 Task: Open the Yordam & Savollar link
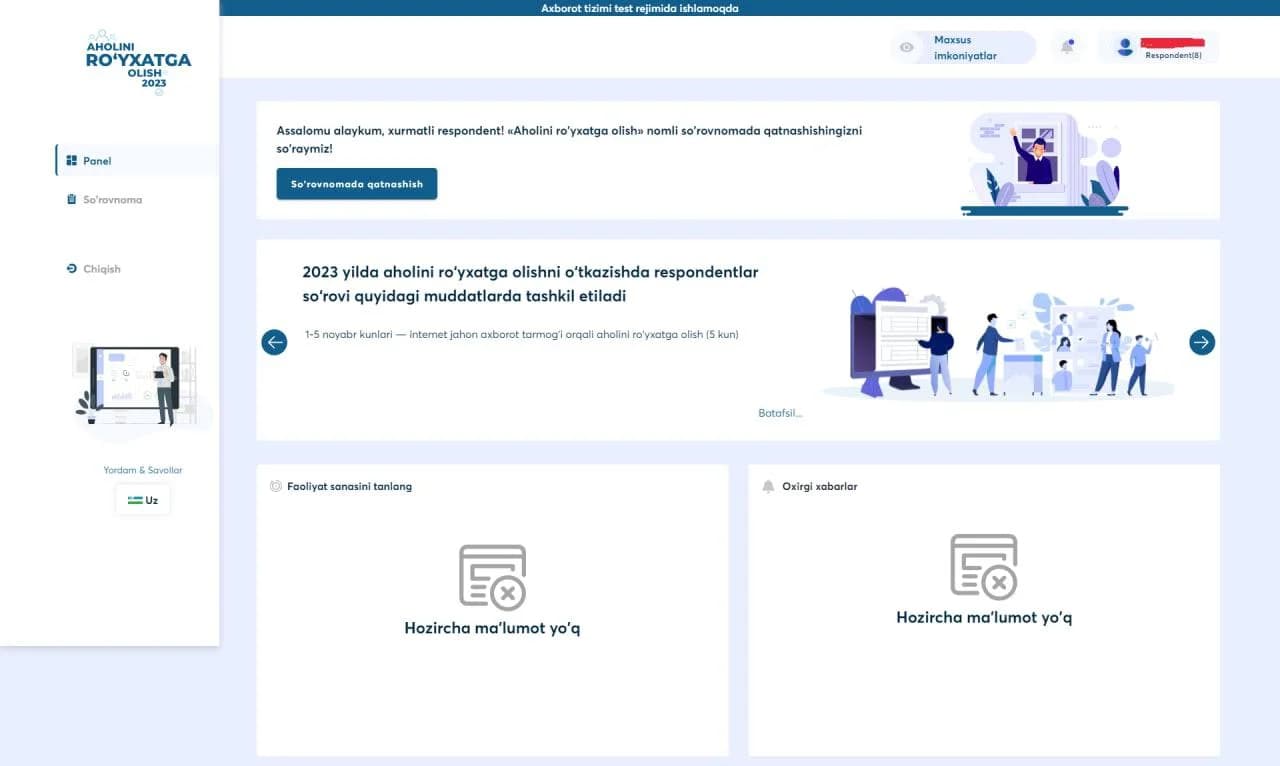click(x=143, y=470)
